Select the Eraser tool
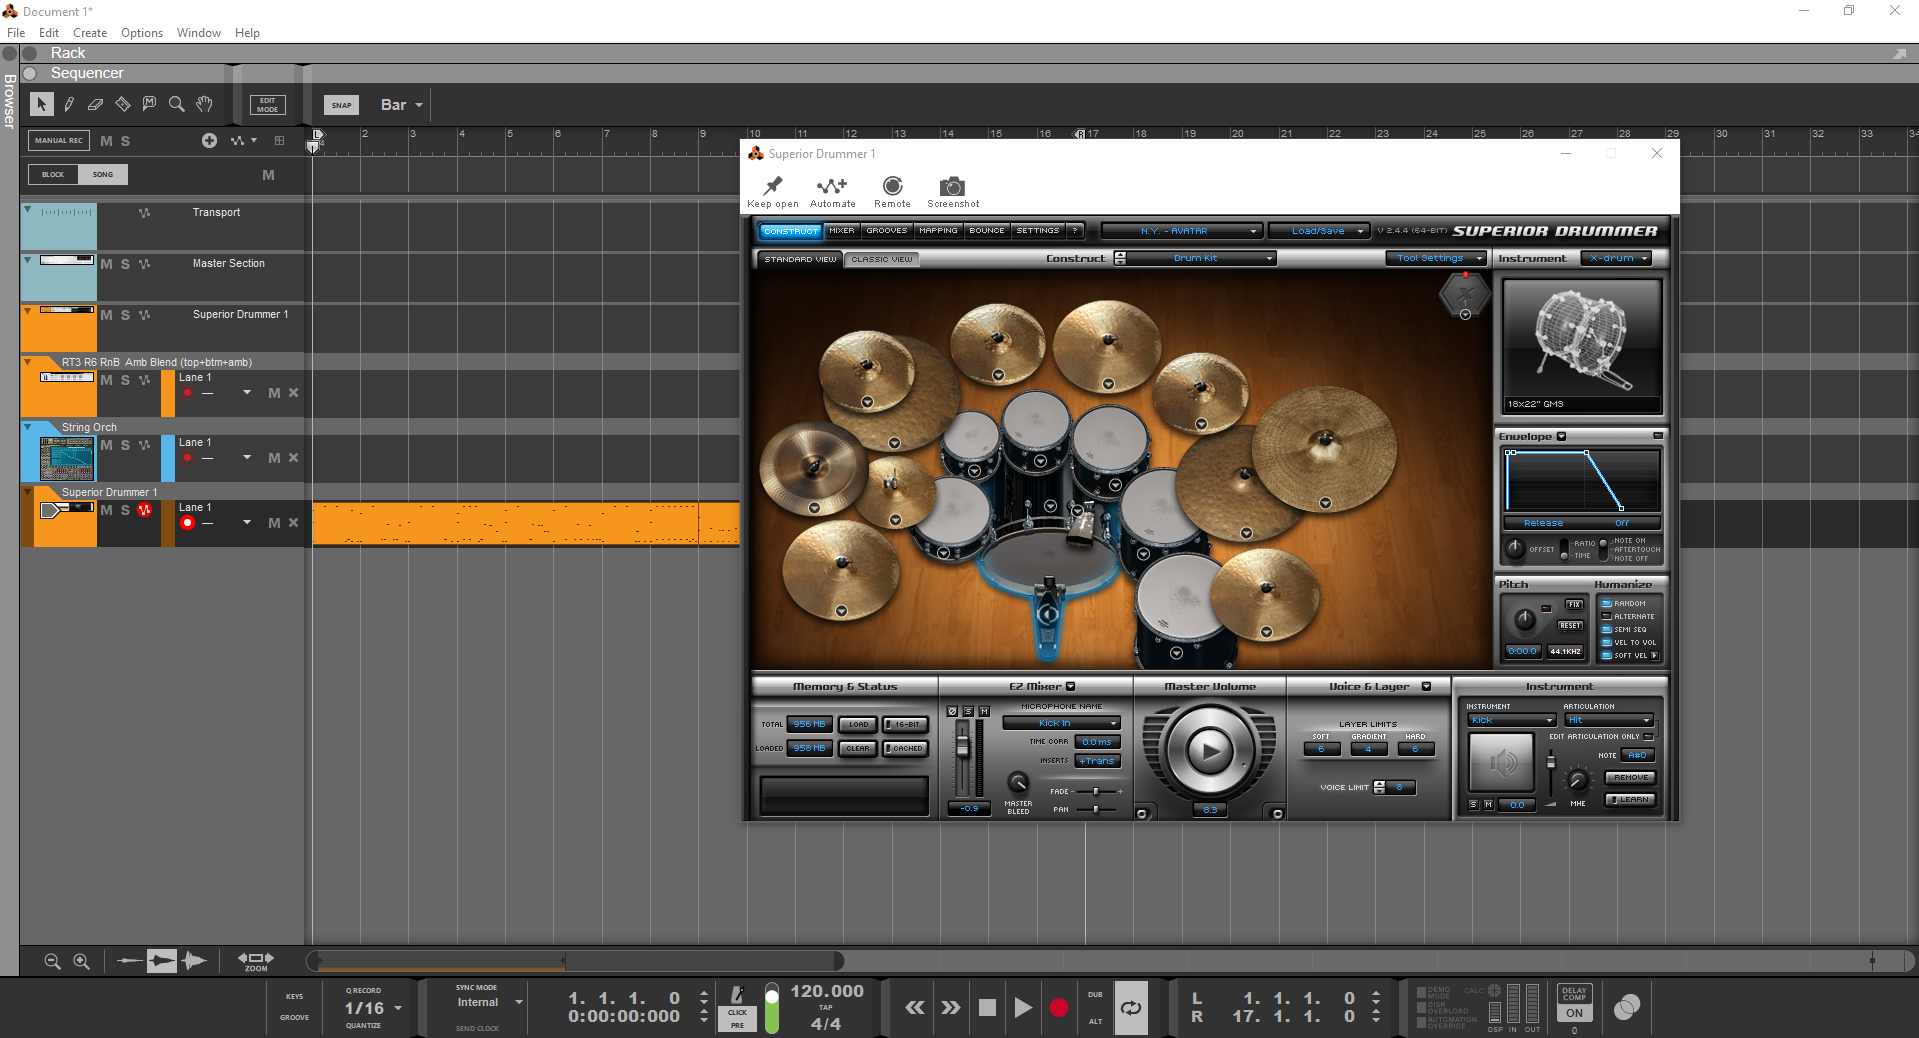The height and width of the screenshot is (1038, 1919). pos(95,104)
